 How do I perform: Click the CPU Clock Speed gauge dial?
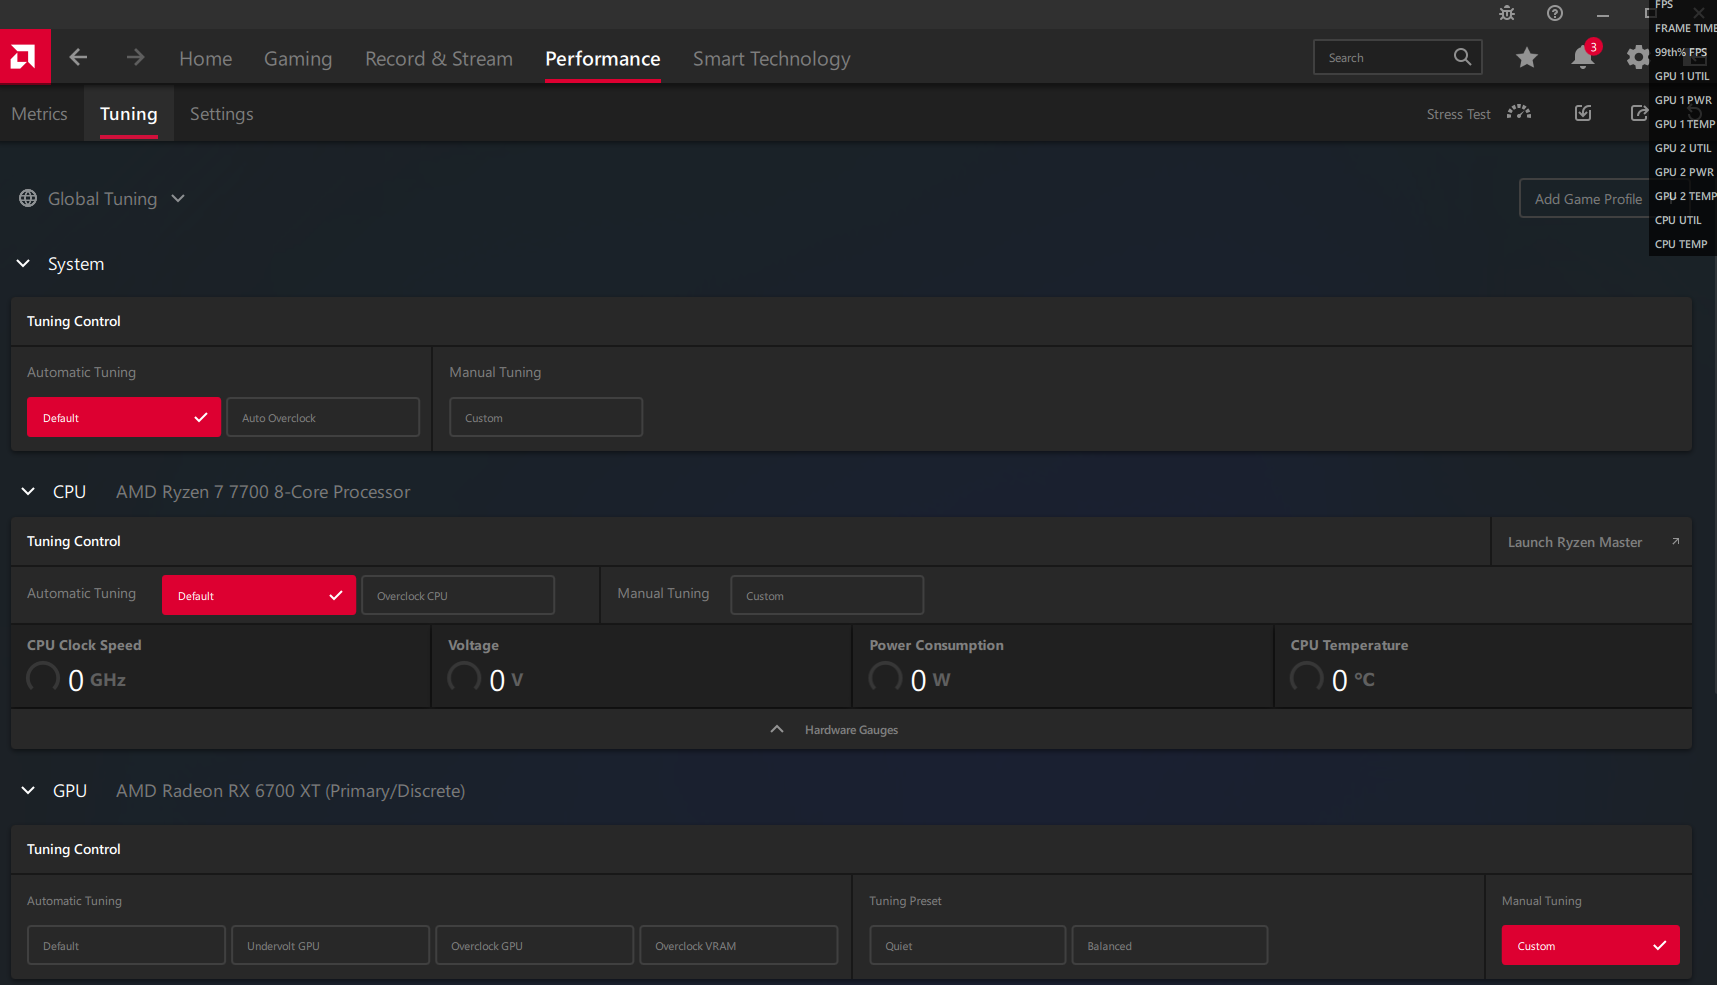(42, 677)
